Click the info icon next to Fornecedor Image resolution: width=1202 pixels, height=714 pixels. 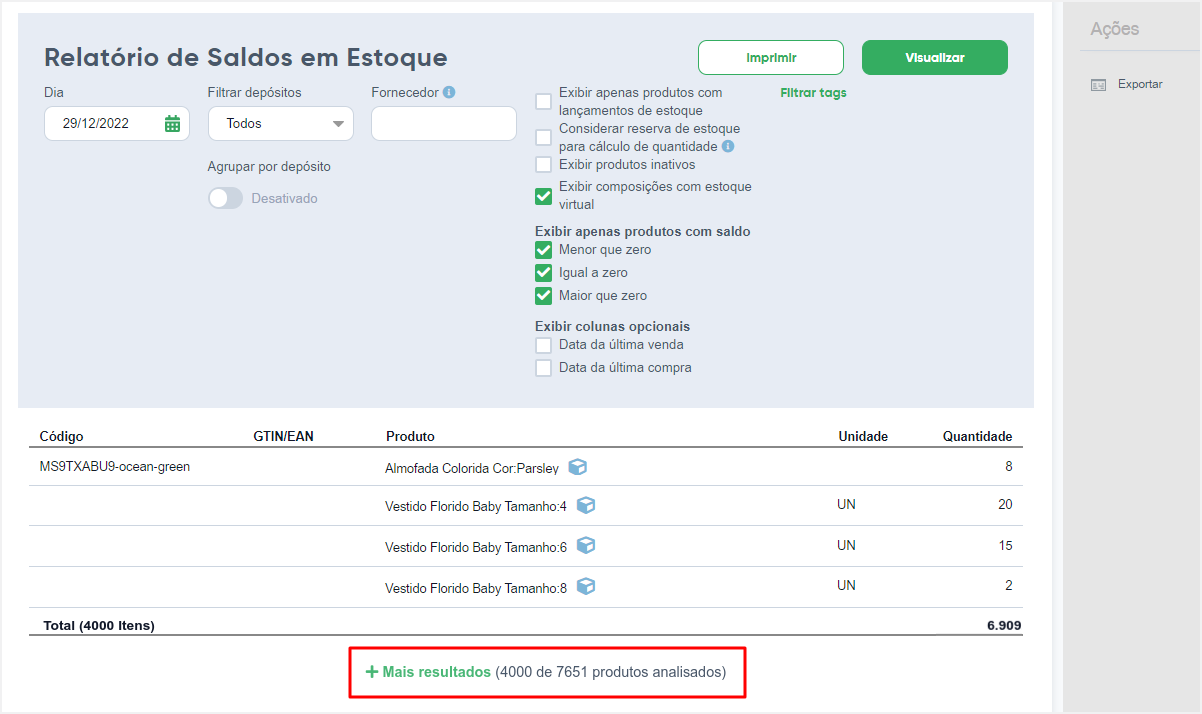(x=449, y=92)
